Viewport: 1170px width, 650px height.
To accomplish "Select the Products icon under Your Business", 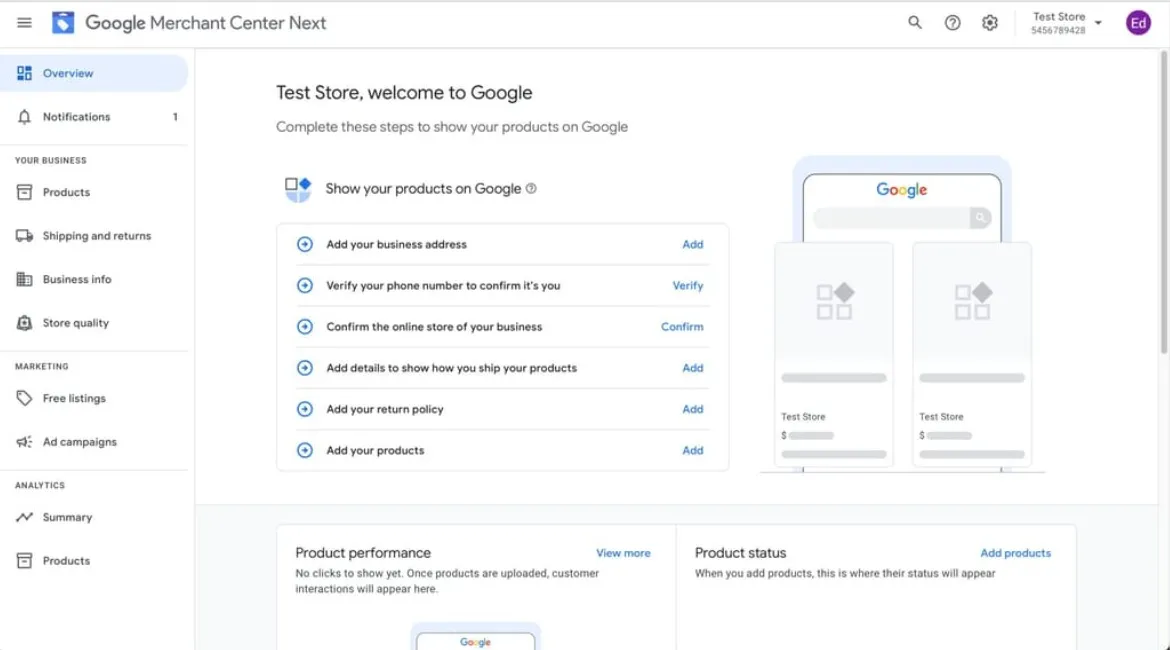I will click(23, 192).
